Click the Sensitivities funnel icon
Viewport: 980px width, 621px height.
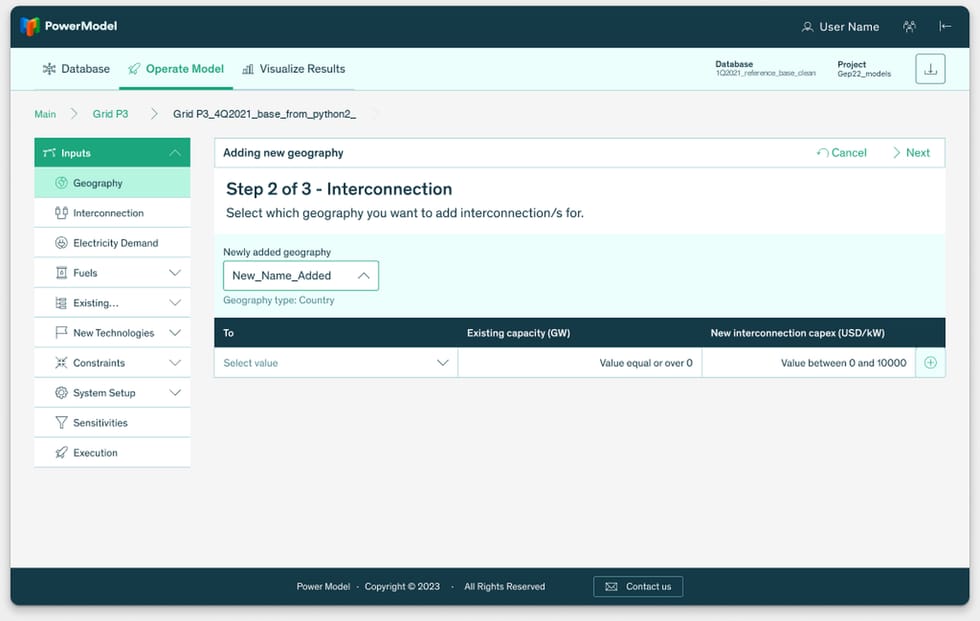click(x=61, y=423)
